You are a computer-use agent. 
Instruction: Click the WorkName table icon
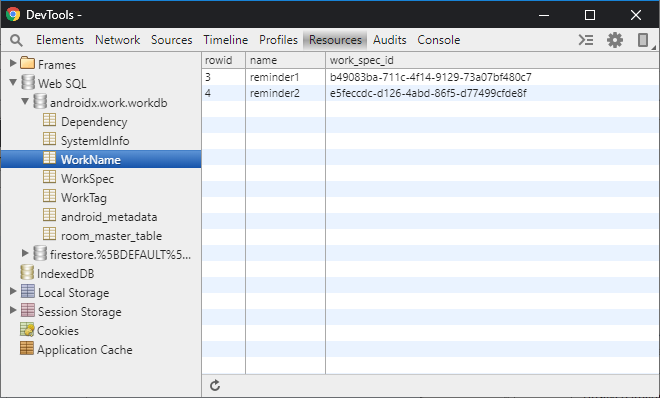49,158
